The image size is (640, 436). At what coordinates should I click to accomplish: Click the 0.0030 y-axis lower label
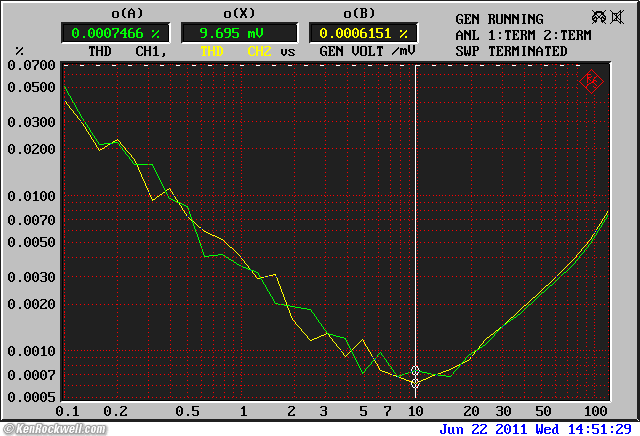click(31, 277)
